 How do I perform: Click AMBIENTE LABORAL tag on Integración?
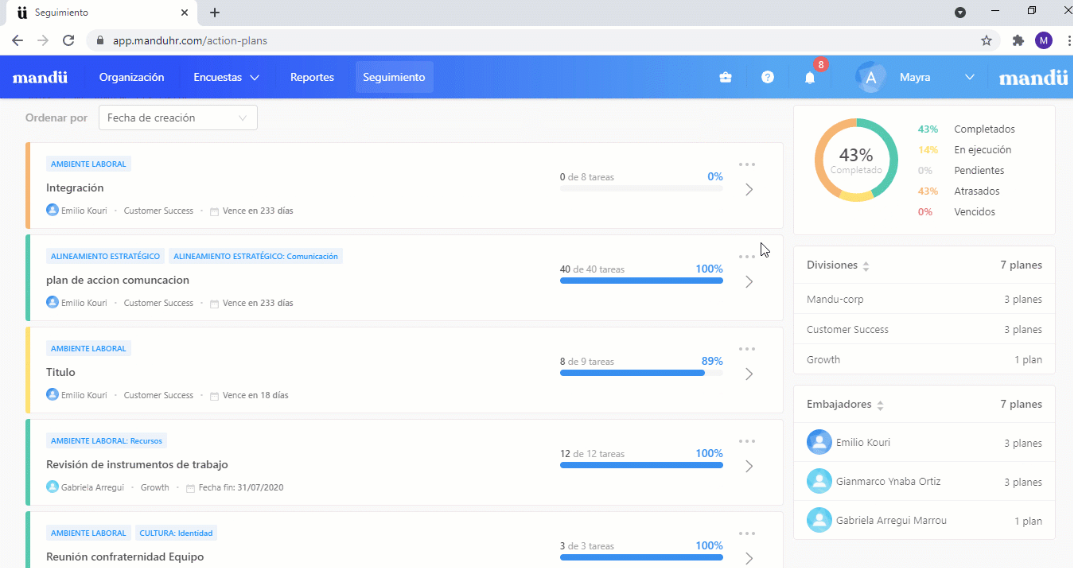pyautogui.click(x=88, y=164)
